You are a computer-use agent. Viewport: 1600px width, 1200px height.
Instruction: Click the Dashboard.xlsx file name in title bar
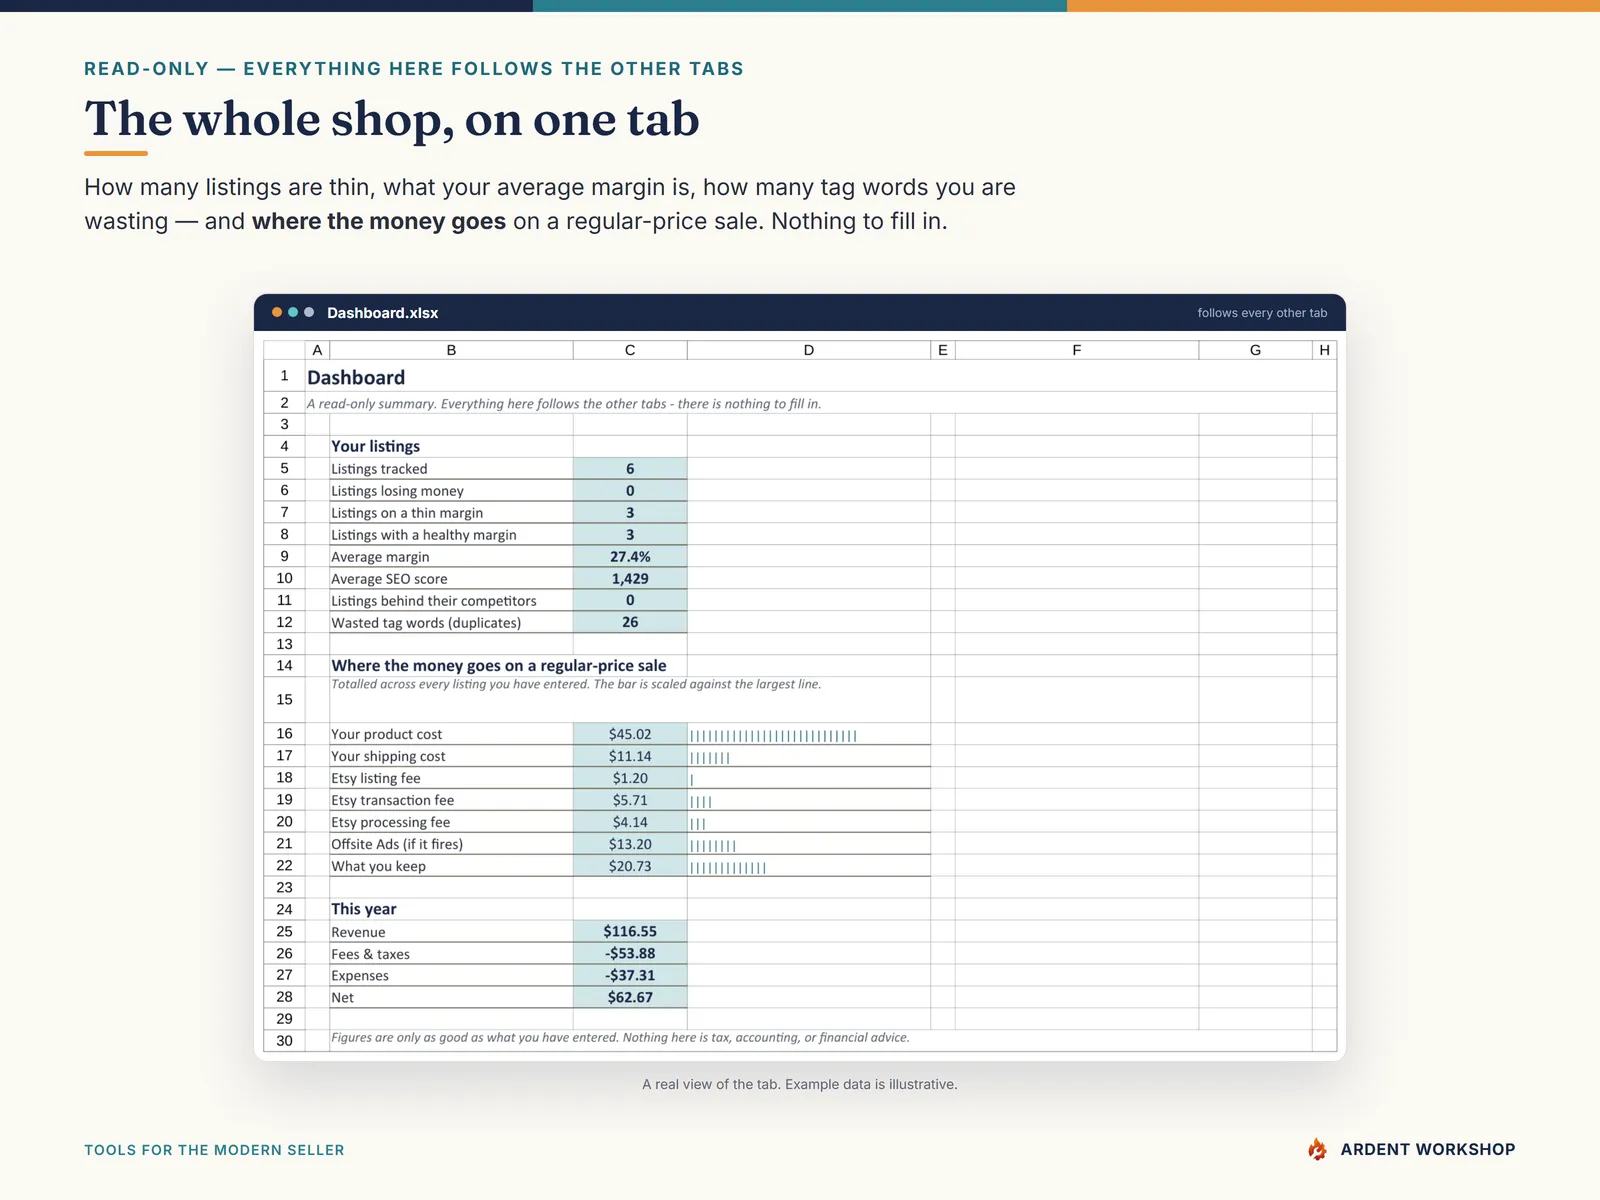coord(382,313)
